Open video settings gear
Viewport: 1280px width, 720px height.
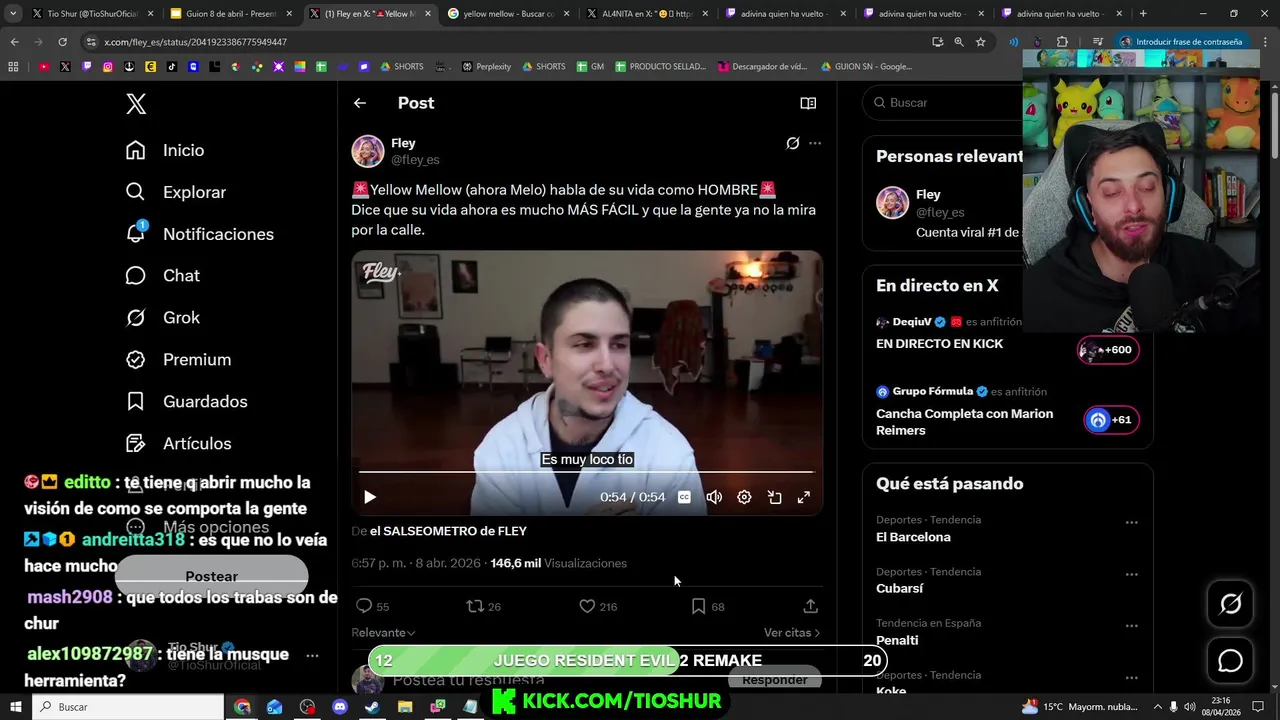coord(744,497)
